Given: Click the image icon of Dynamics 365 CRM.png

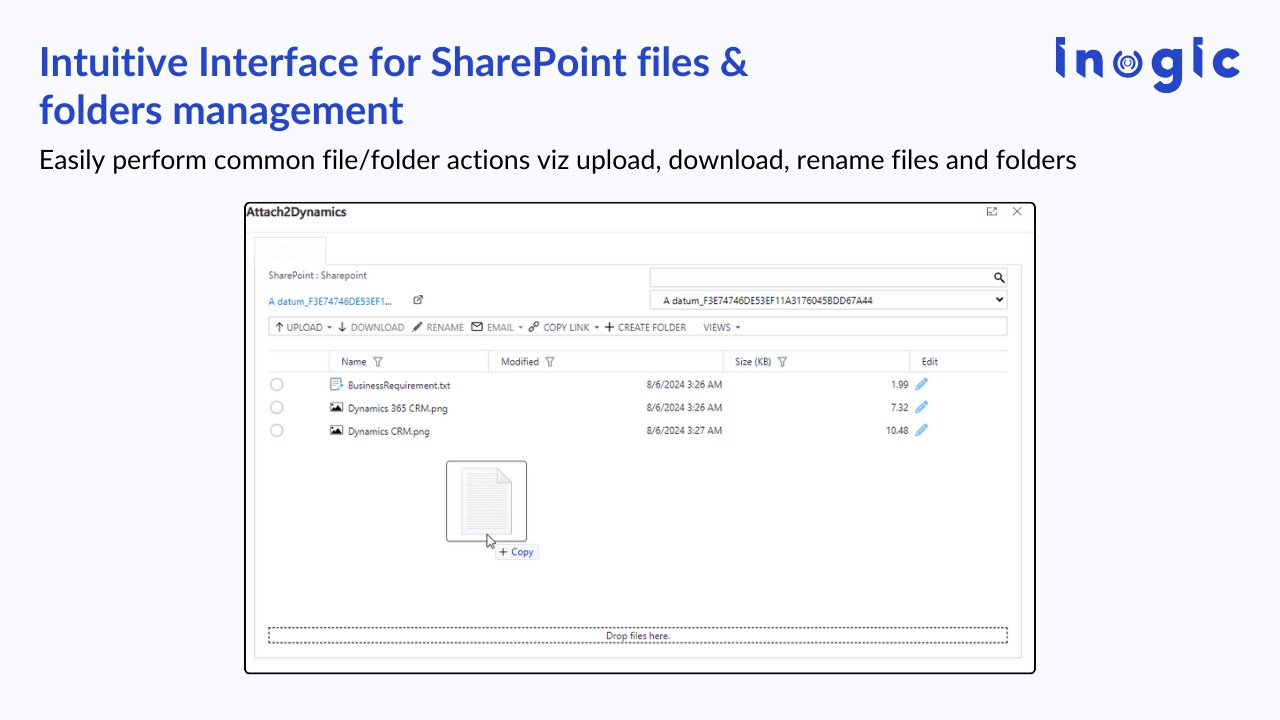Looking at the screenshot, I should pyautogui.click(x=336, y=407).
